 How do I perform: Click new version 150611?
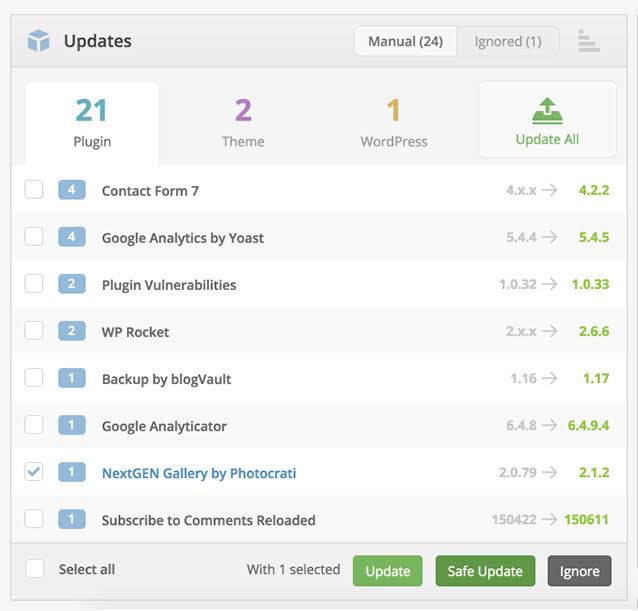(586, 519)
